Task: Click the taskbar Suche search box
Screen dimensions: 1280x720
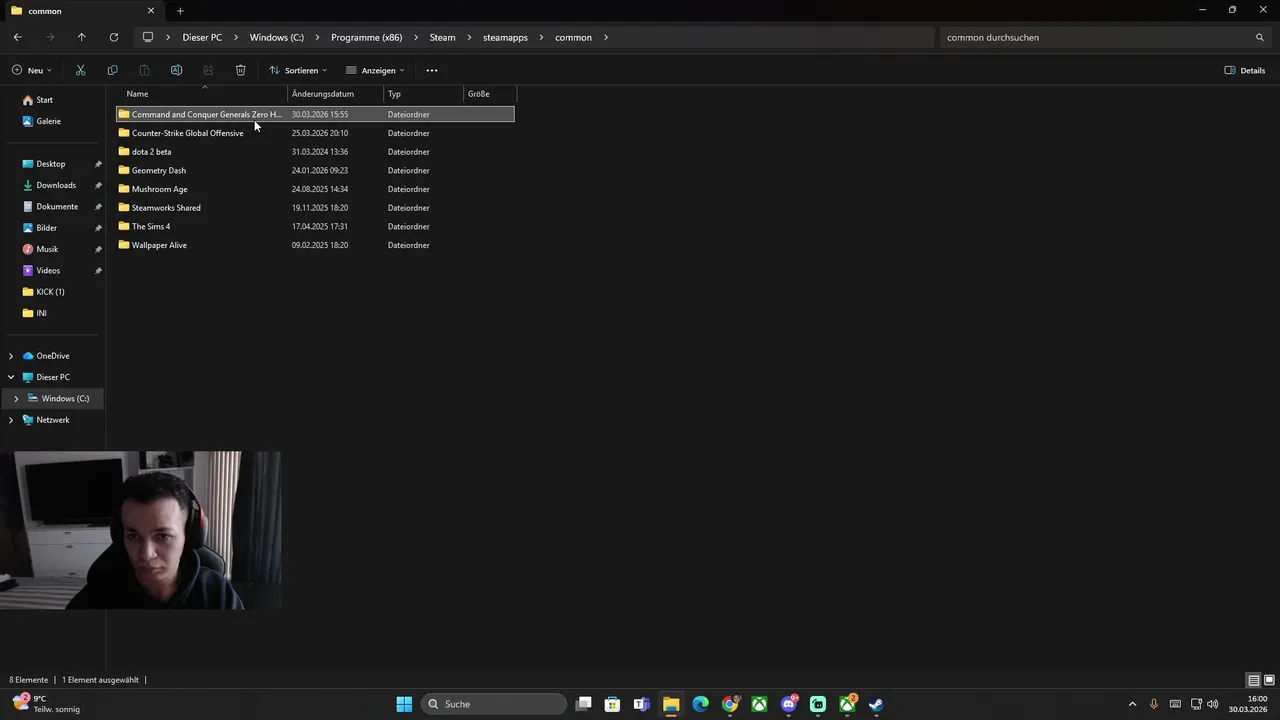Action: (494, 704)
